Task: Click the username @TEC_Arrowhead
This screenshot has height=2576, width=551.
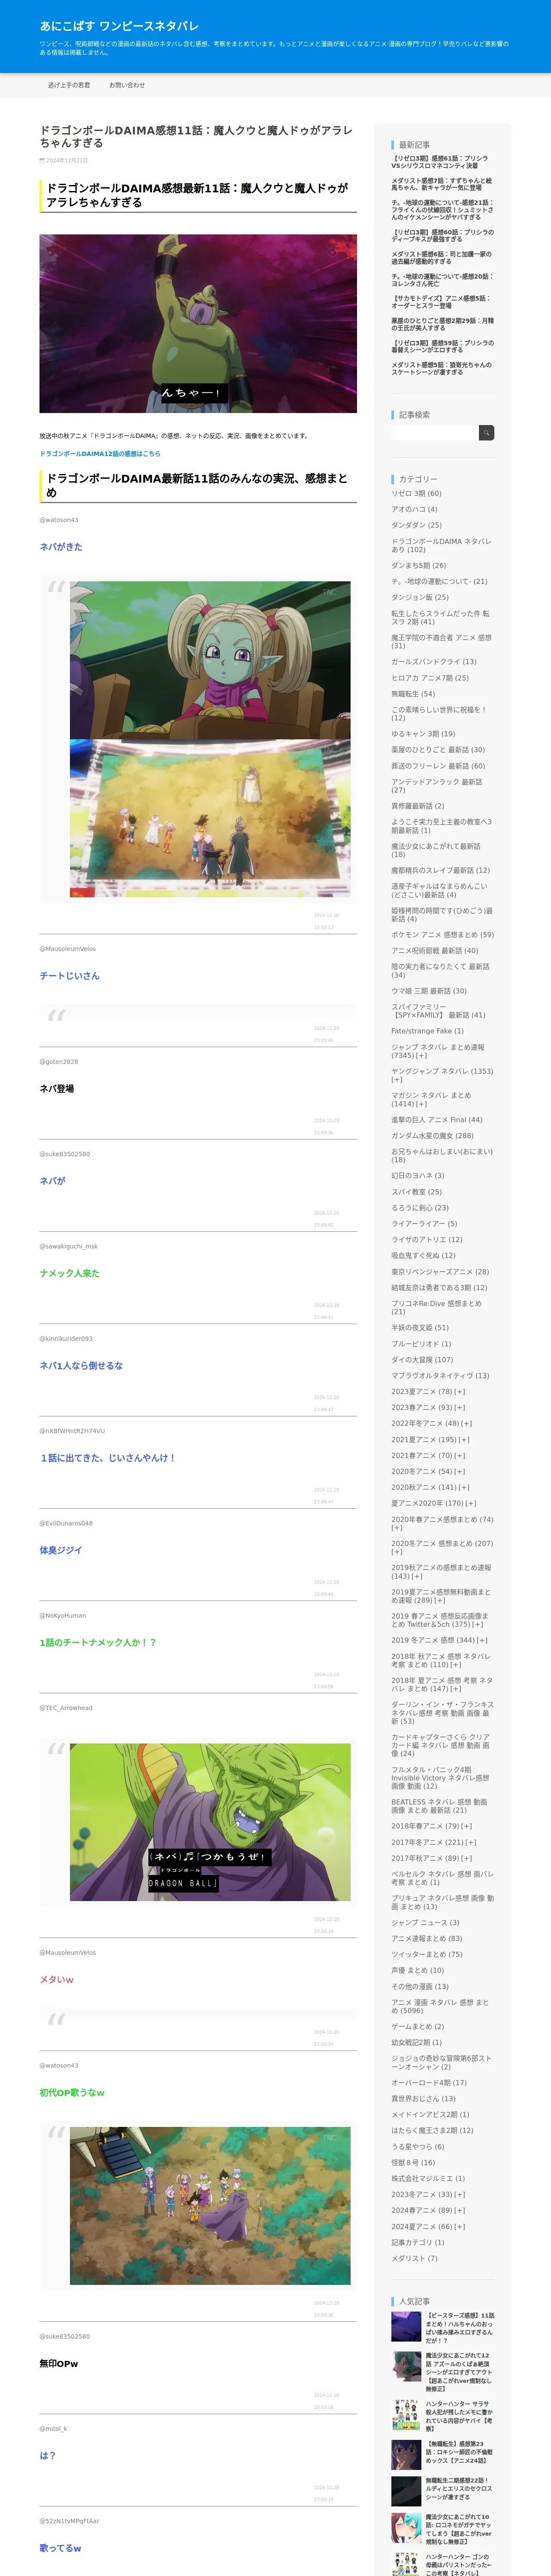Action: point(66,1708)
